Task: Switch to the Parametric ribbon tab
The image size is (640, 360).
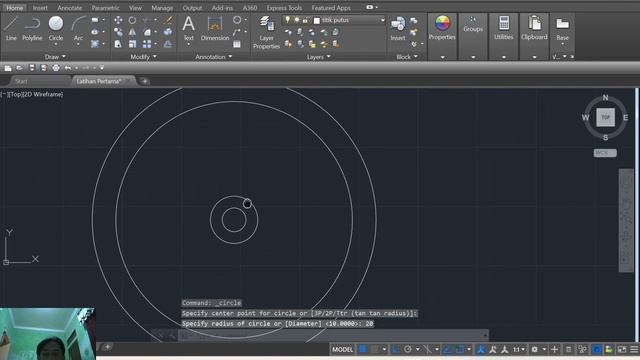Action: pos(105,8)
